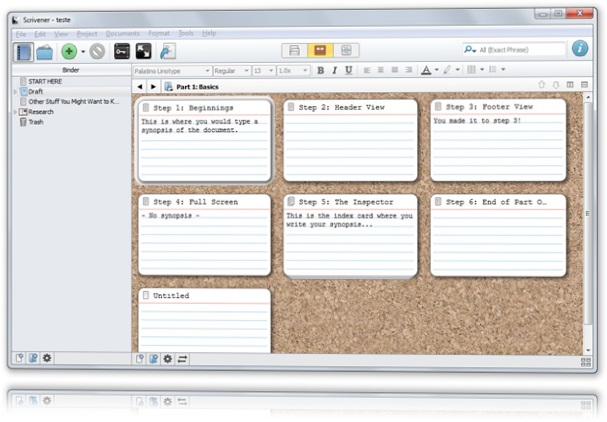Toggle Underline formatting
Screen dimensions: 607x422
(x=348, y=70)
